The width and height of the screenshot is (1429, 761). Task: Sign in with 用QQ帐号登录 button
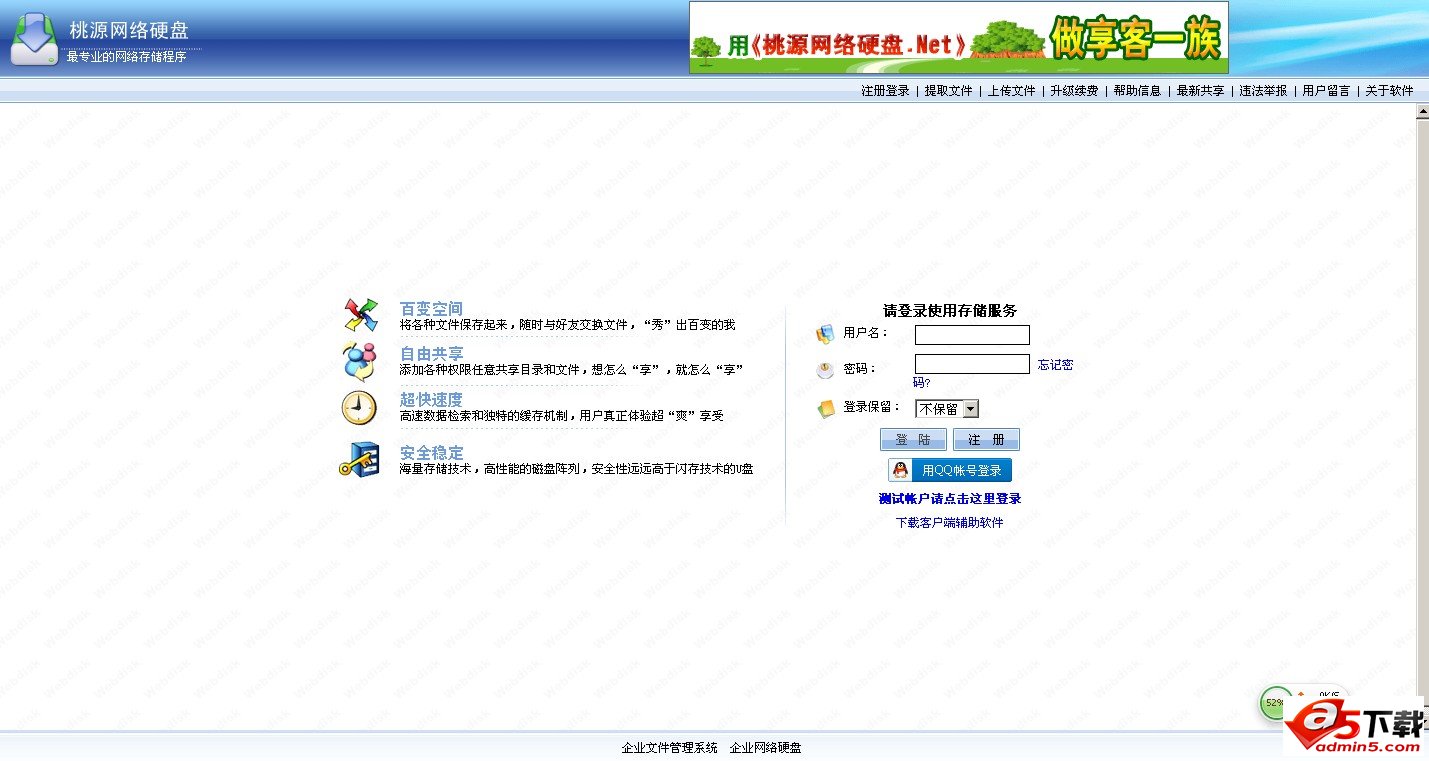(950, 470)
